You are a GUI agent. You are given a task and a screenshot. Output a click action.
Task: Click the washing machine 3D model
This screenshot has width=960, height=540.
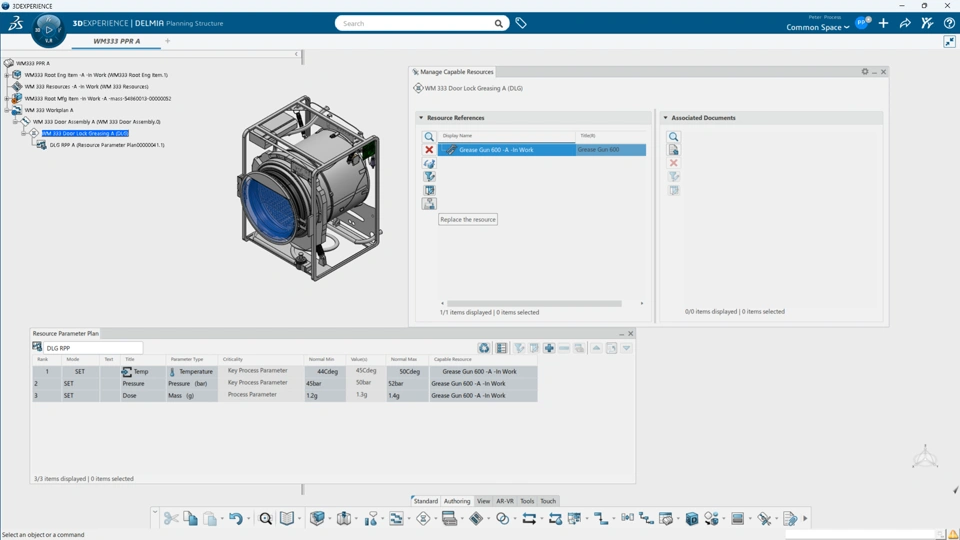[309, 189]
